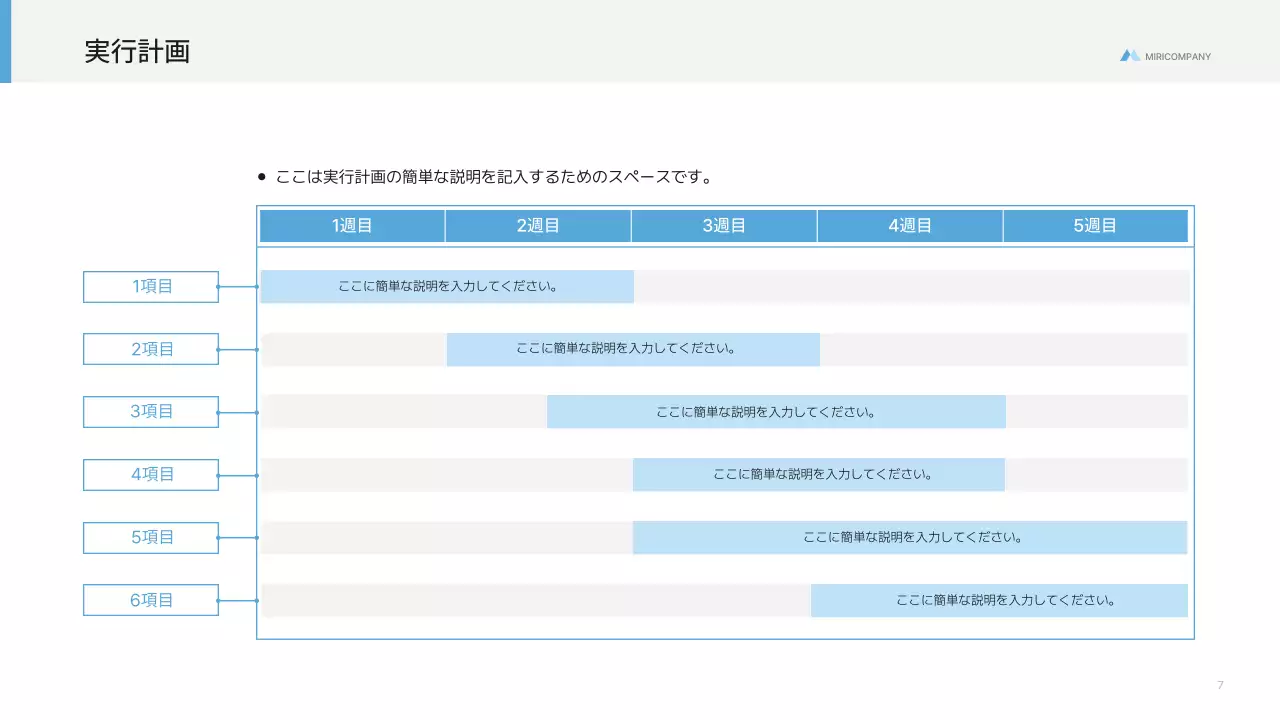Click the connector line for 6項目
The image size is (1280, 720).
[x=240, y=599]
